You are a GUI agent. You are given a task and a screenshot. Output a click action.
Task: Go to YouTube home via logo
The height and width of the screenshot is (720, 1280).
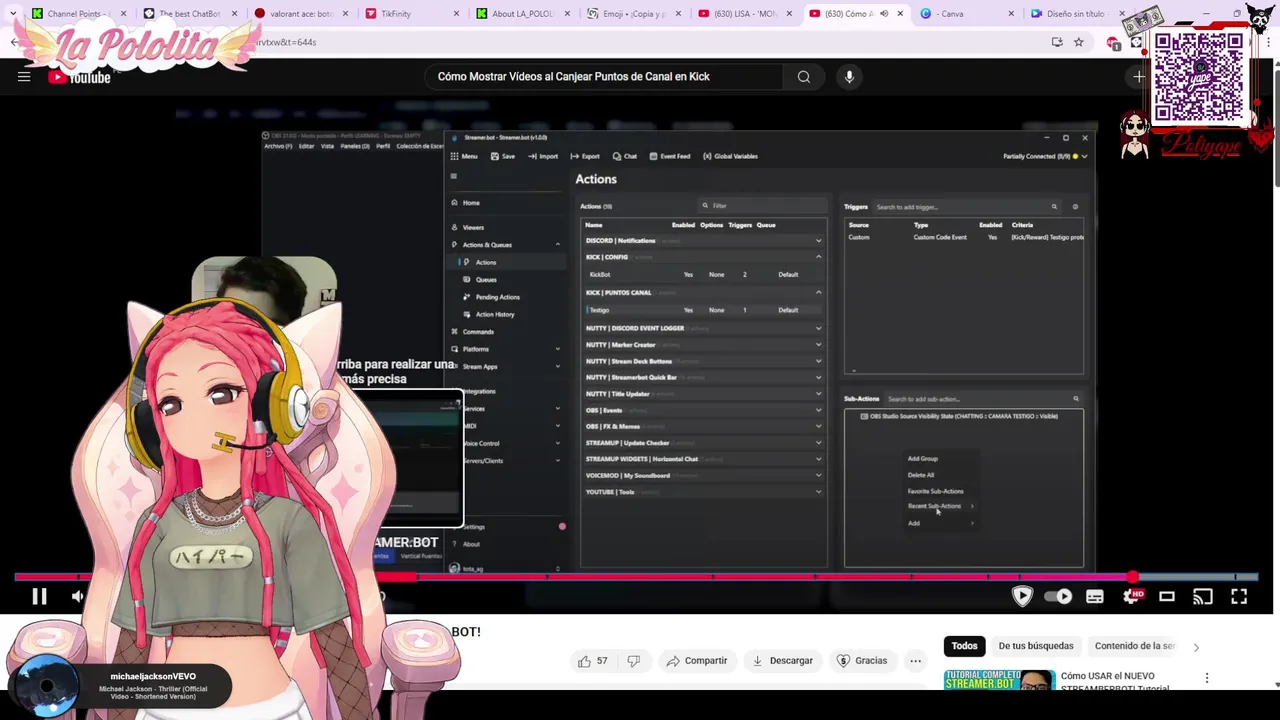(x=79, y=77)
